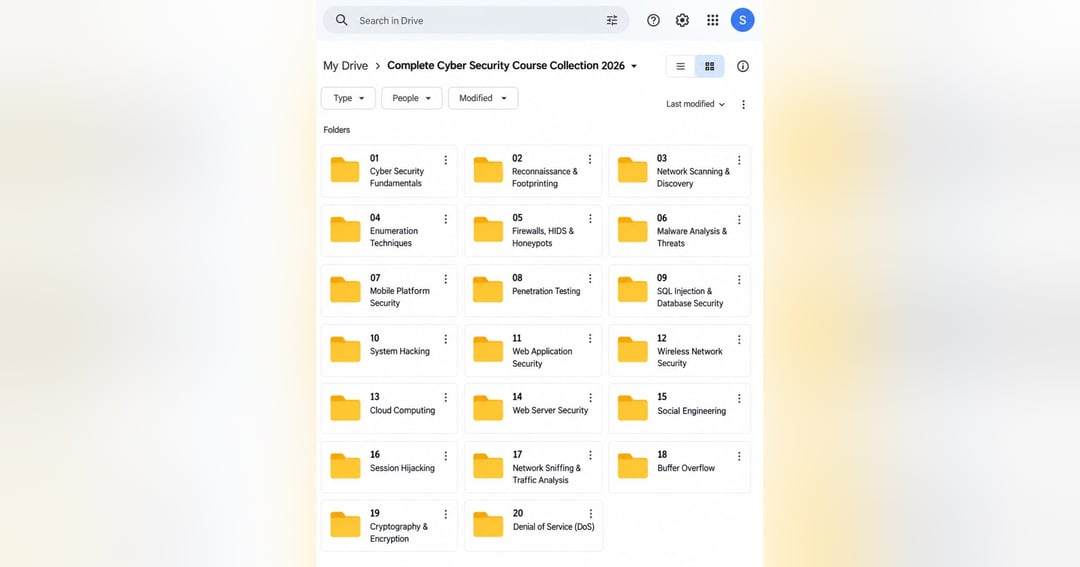Open more actions for 07 Mobile Platform Security

coord(446,279)
